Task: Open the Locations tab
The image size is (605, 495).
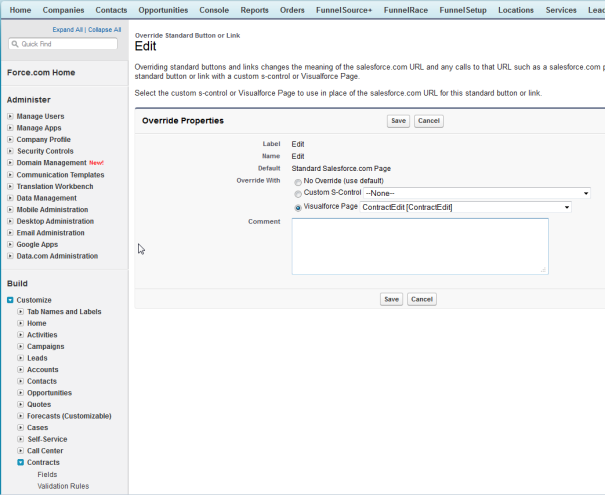Action: (x=516, y=10)
